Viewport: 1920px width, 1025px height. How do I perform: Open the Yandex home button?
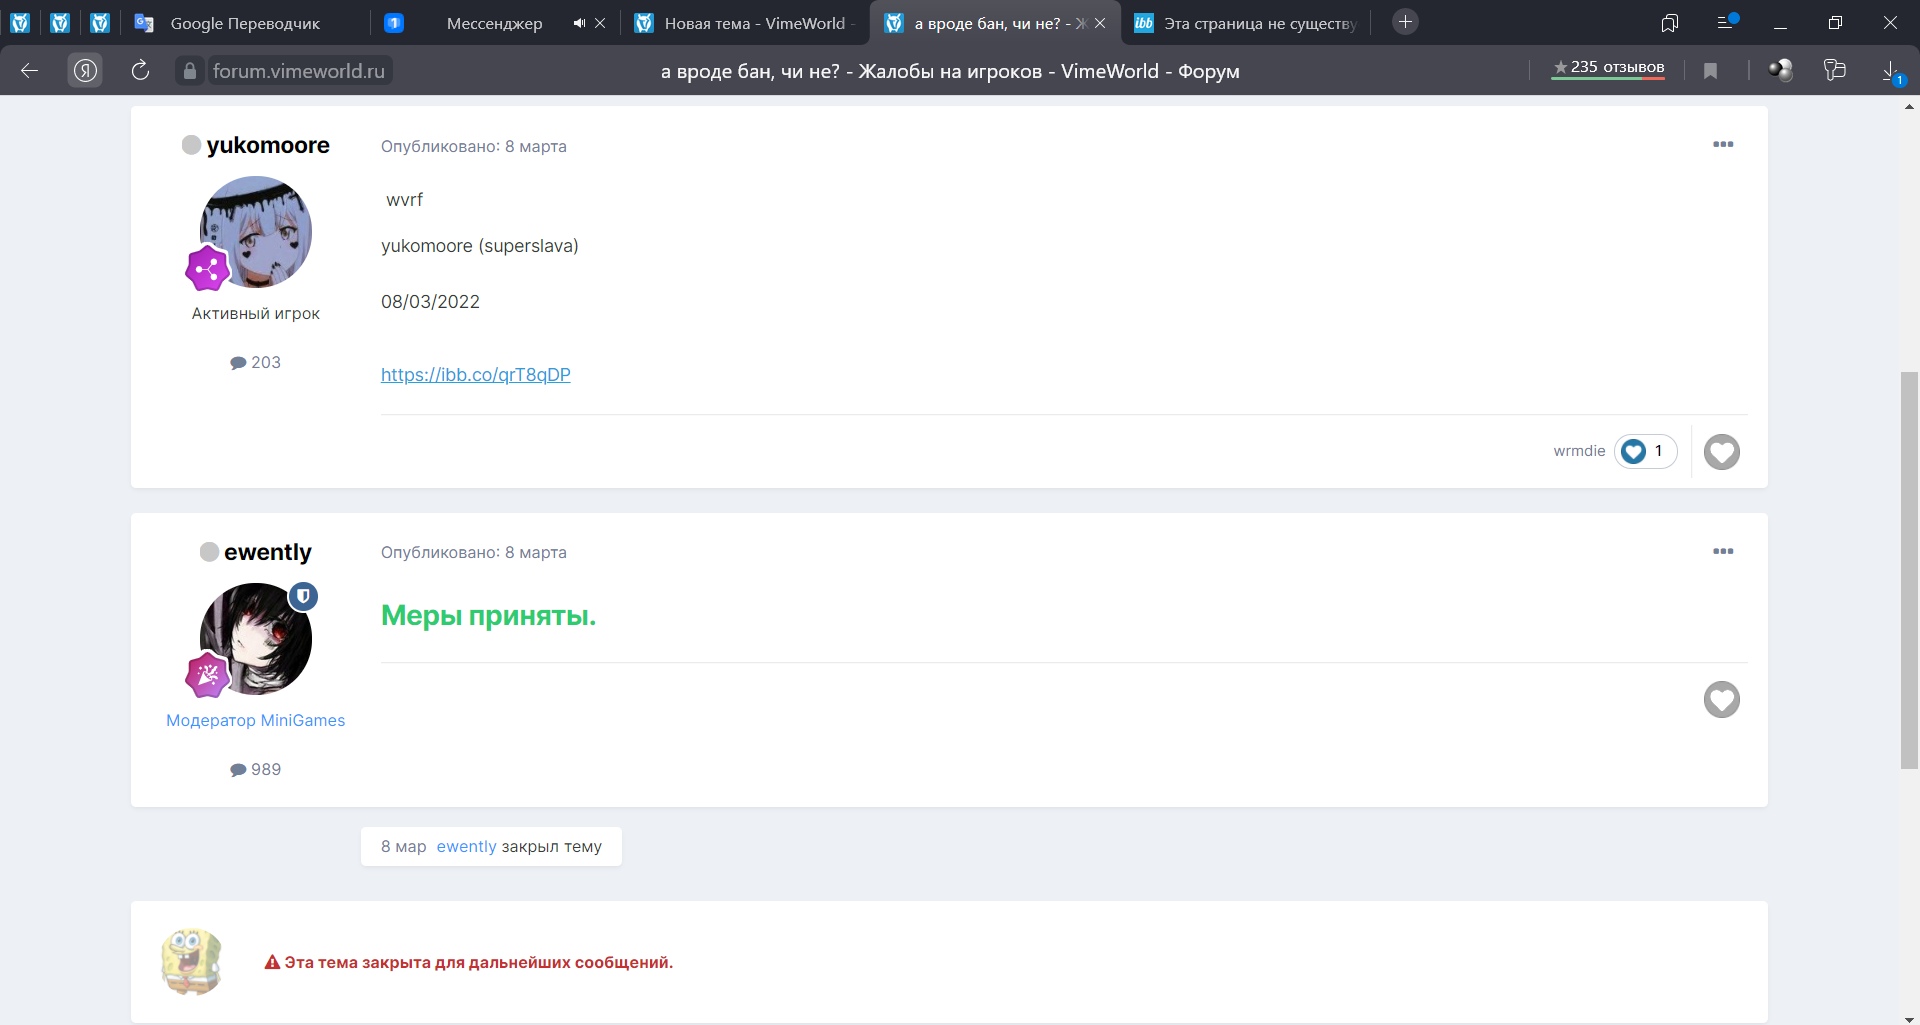(x=86, y=70)
